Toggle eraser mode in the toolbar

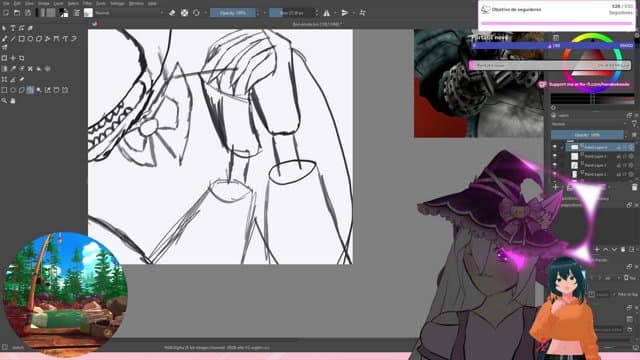point(172,13)
